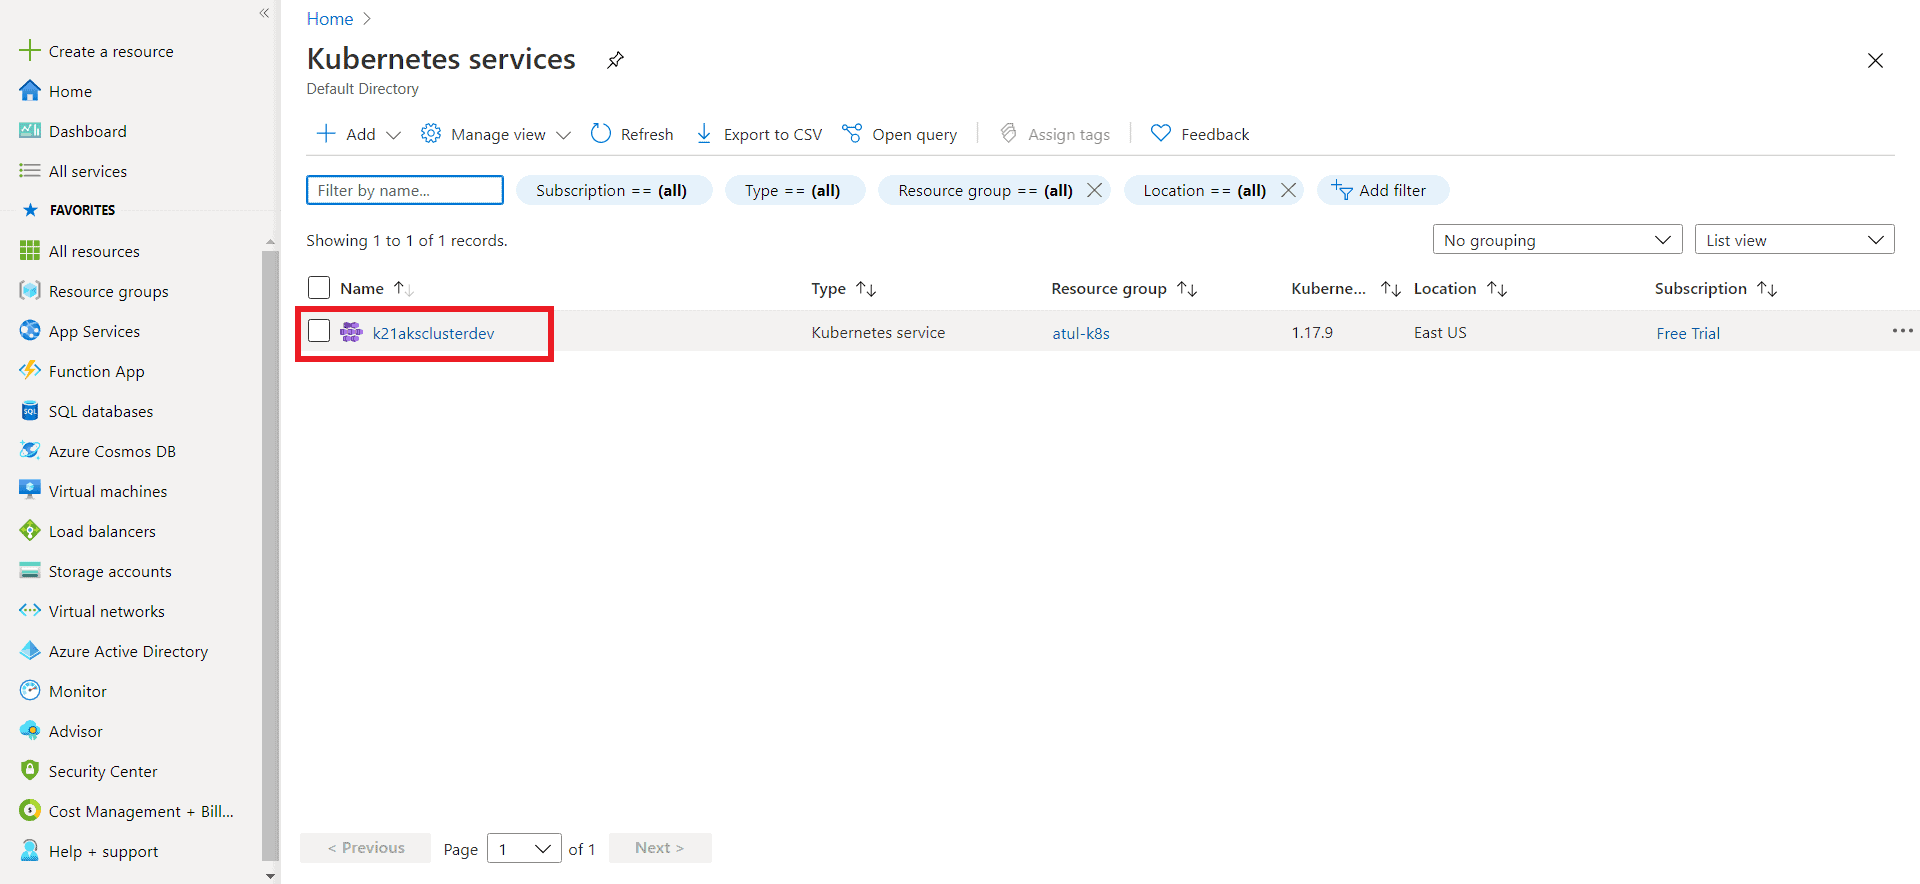1920x884 pixels.
Task: Check the select-all checkbox in header
Action: click(x=319, y=288)
